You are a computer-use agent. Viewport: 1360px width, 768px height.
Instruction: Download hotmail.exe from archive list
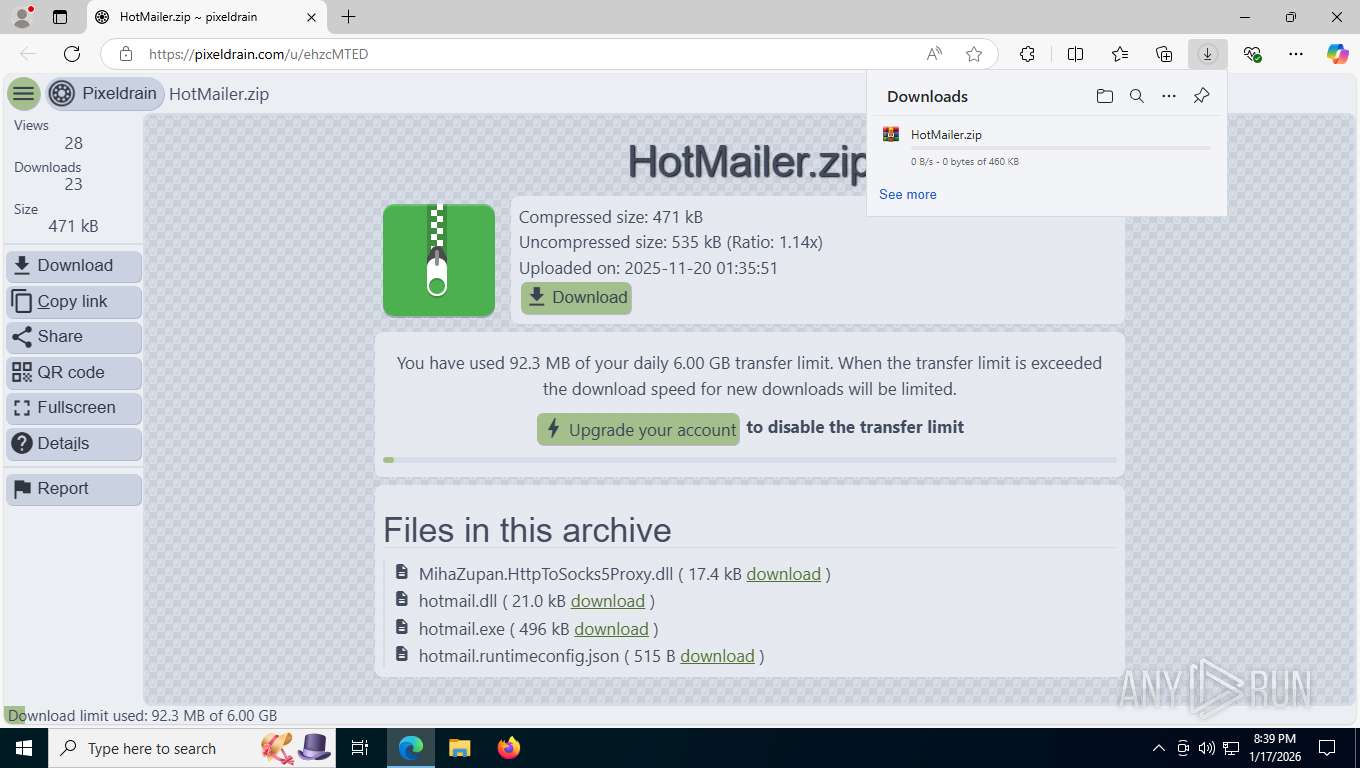coord(611,629)
